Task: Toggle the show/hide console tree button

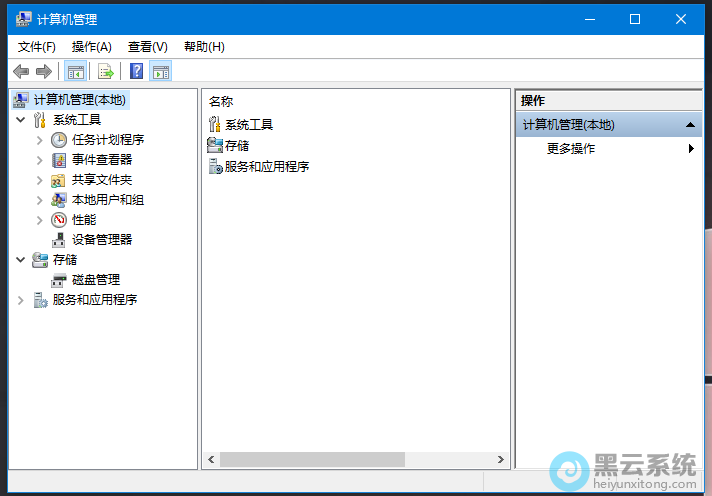Action: point(75,72)
